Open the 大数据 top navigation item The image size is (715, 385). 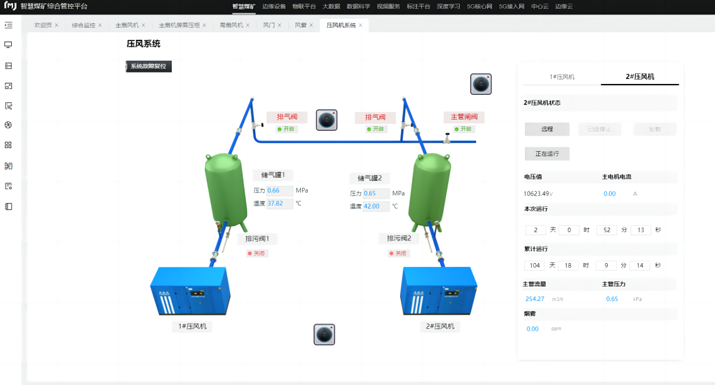pos(331,6)
